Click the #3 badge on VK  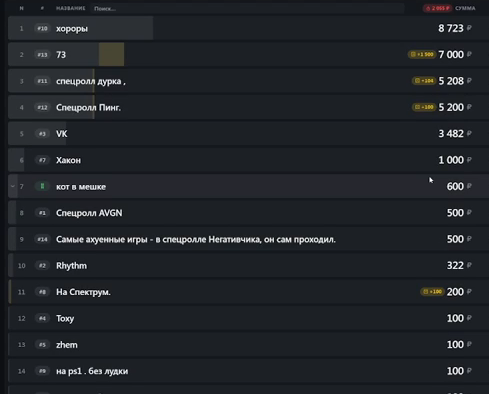(x=42, y=134)
